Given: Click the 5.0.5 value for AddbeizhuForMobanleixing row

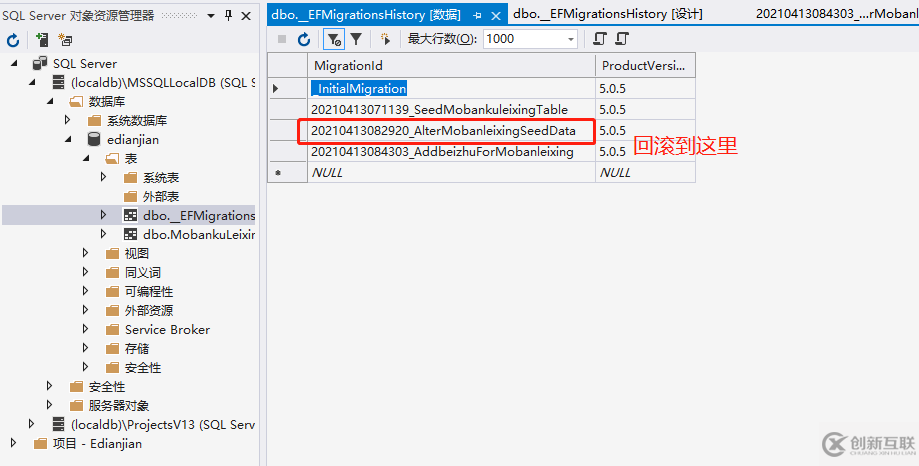Looking at the screenshot, I should pyautogui.click(x=613, y=152).
